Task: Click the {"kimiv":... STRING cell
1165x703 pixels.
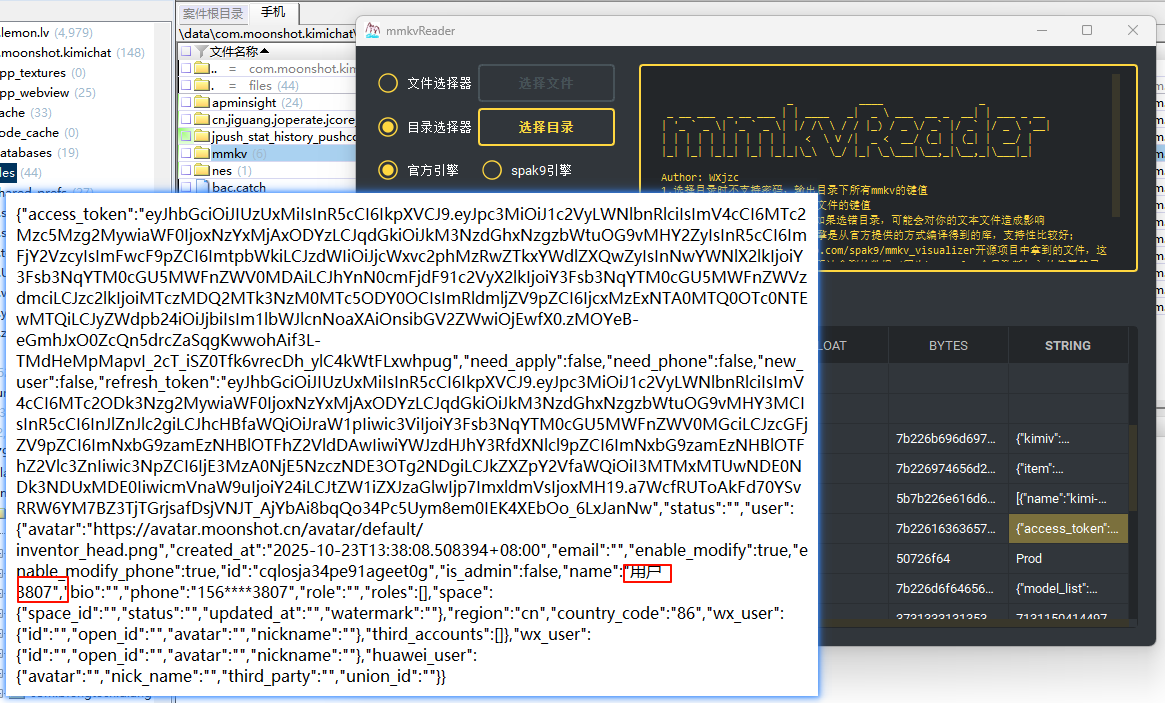Action: point(1068,438)
